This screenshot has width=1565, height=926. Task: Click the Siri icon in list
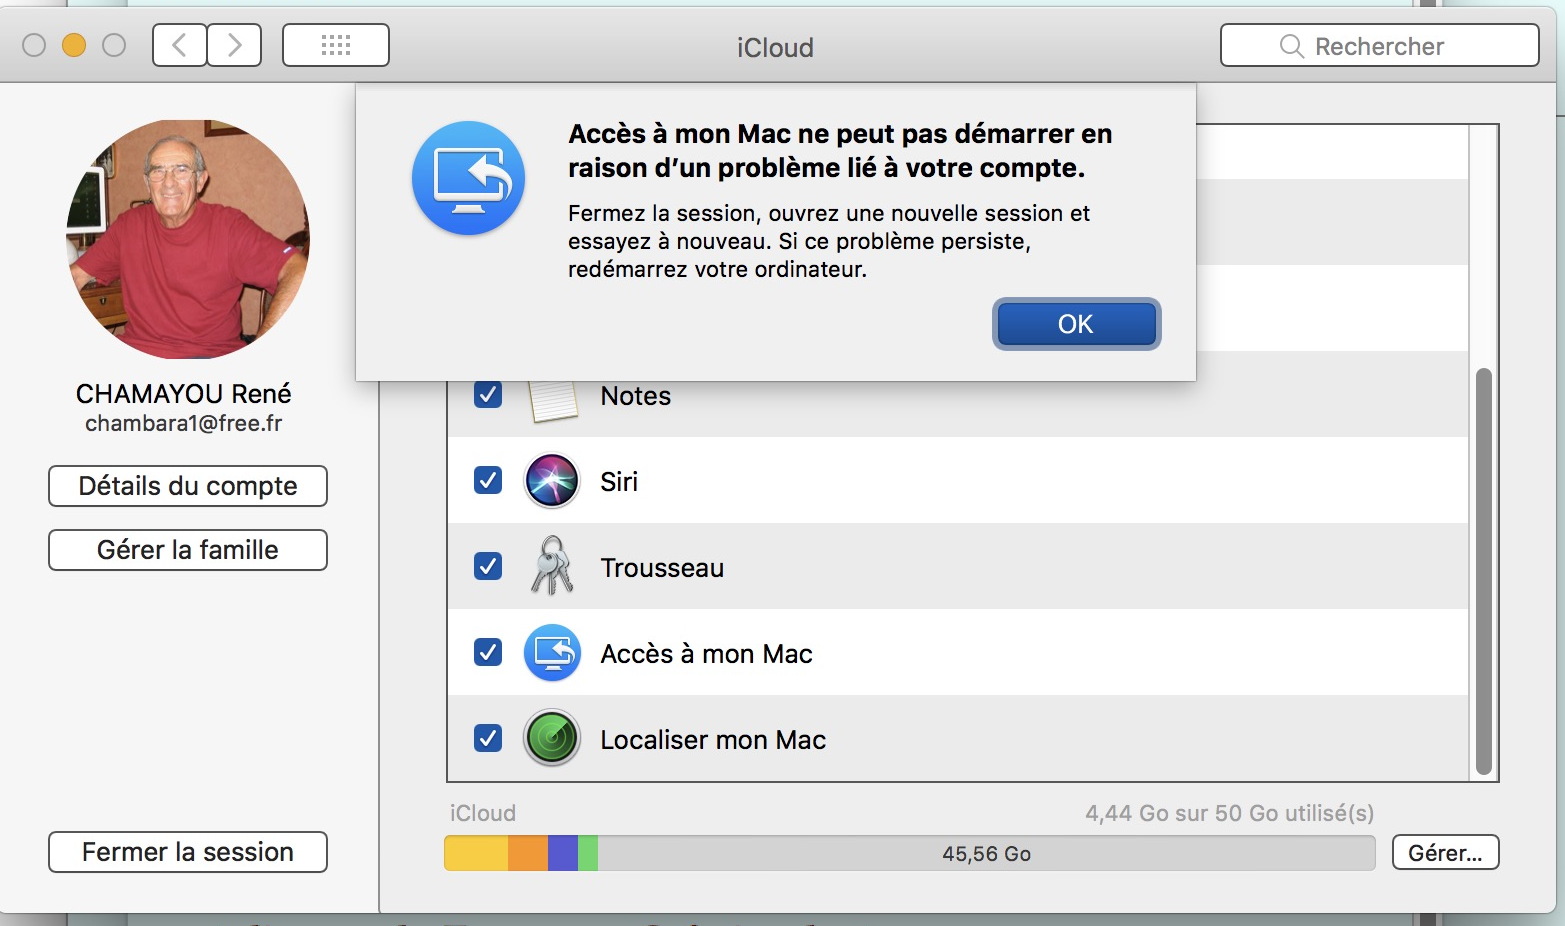(x=552, y=481)
